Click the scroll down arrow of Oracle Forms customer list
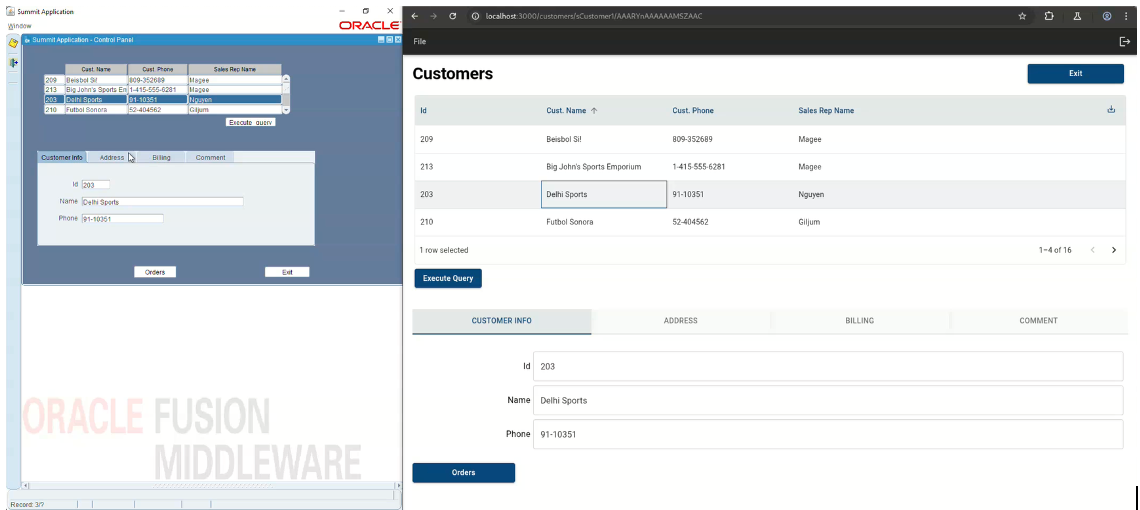 pyautogui.click(x=286, y=110)
